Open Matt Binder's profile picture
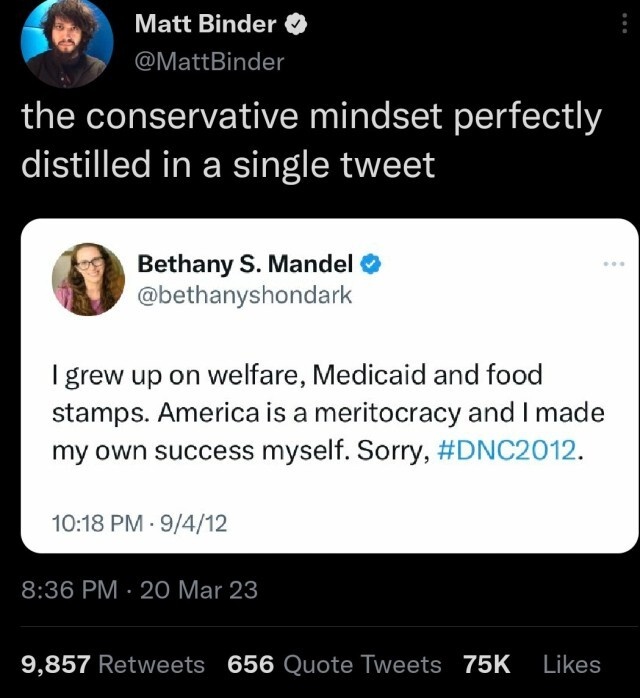The width and height of the screenshot is (640, 698). 67,42
